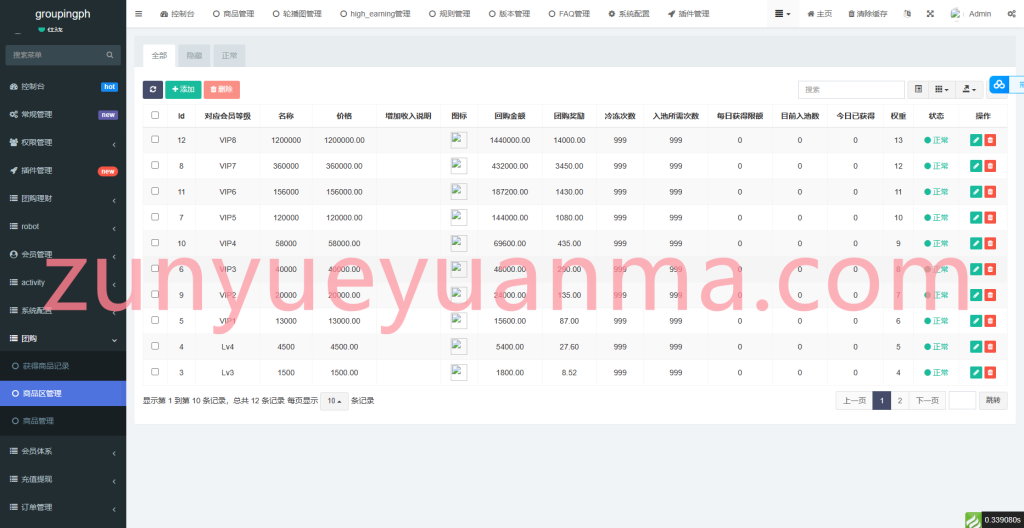
Task: Open 常规管理 in the sidebar
Action: coord(63,114)
